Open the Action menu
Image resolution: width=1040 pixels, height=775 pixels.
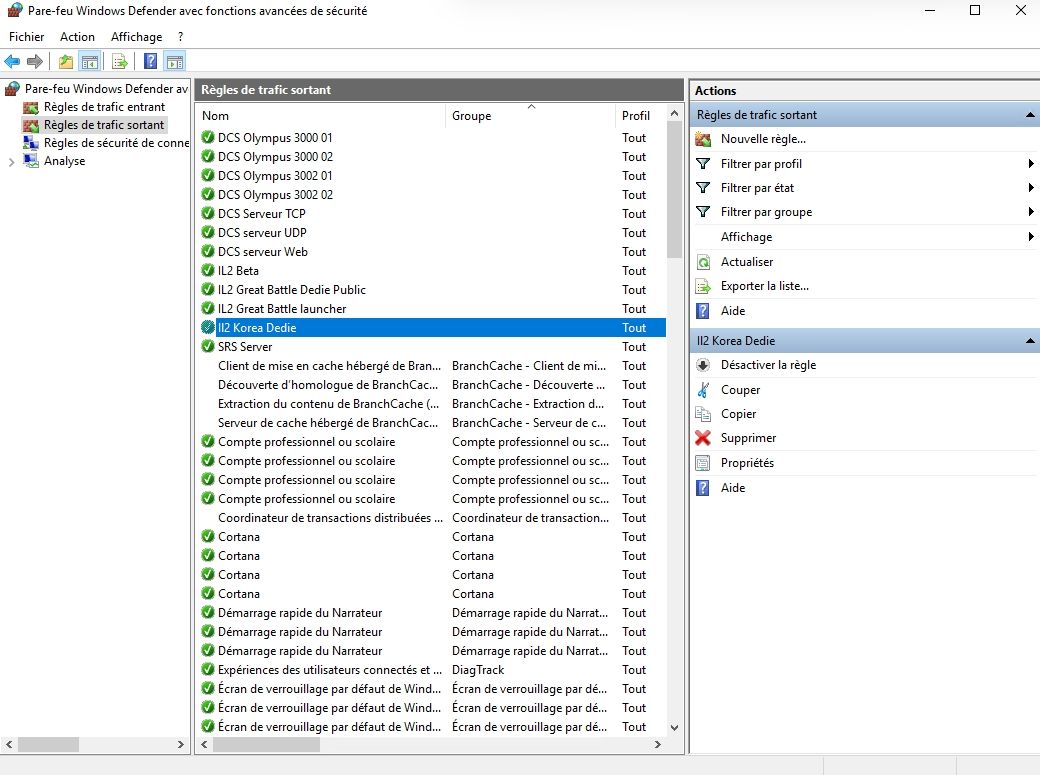pos(77,37)
